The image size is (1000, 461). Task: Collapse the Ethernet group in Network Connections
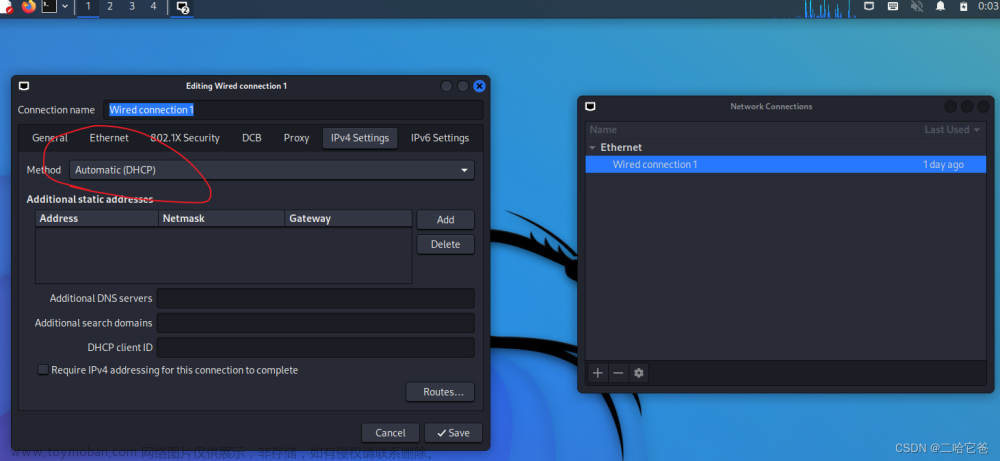[592, 147]
